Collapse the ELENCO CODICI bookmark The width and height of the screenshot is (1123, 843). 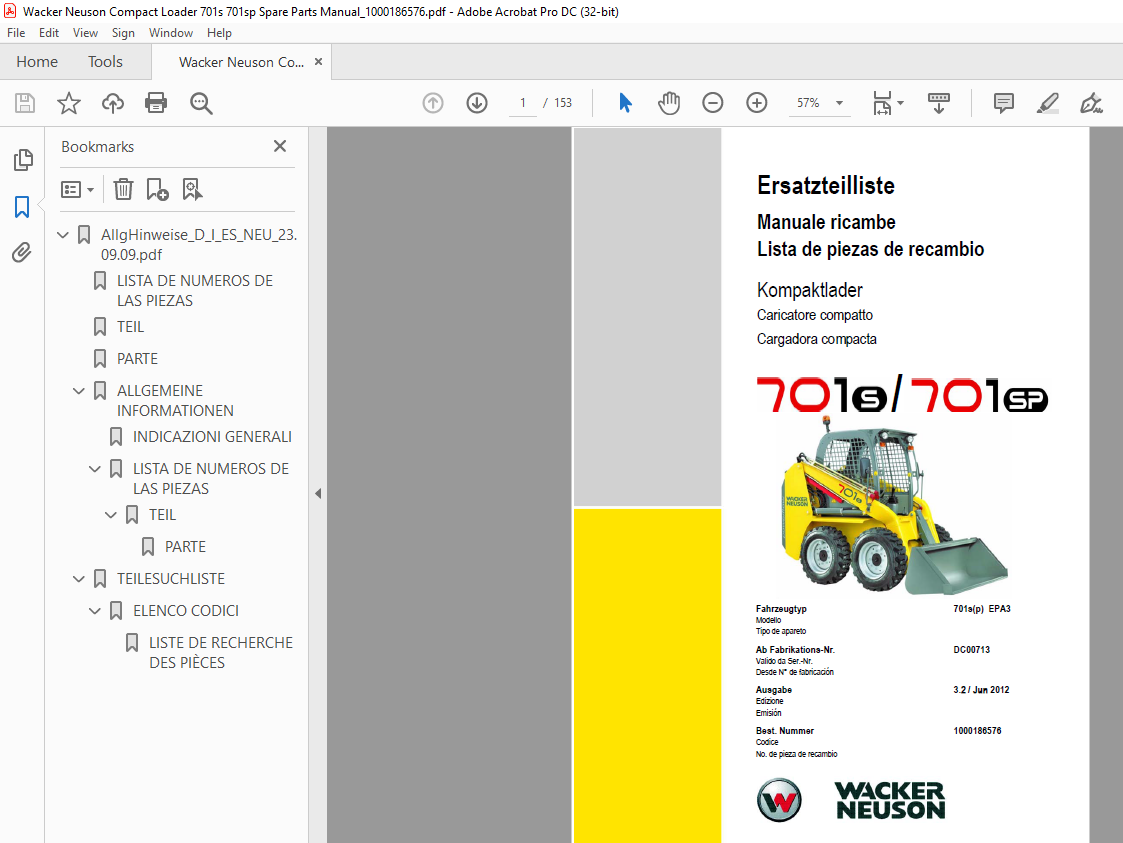pyautogui.click(x=95, y=610)
